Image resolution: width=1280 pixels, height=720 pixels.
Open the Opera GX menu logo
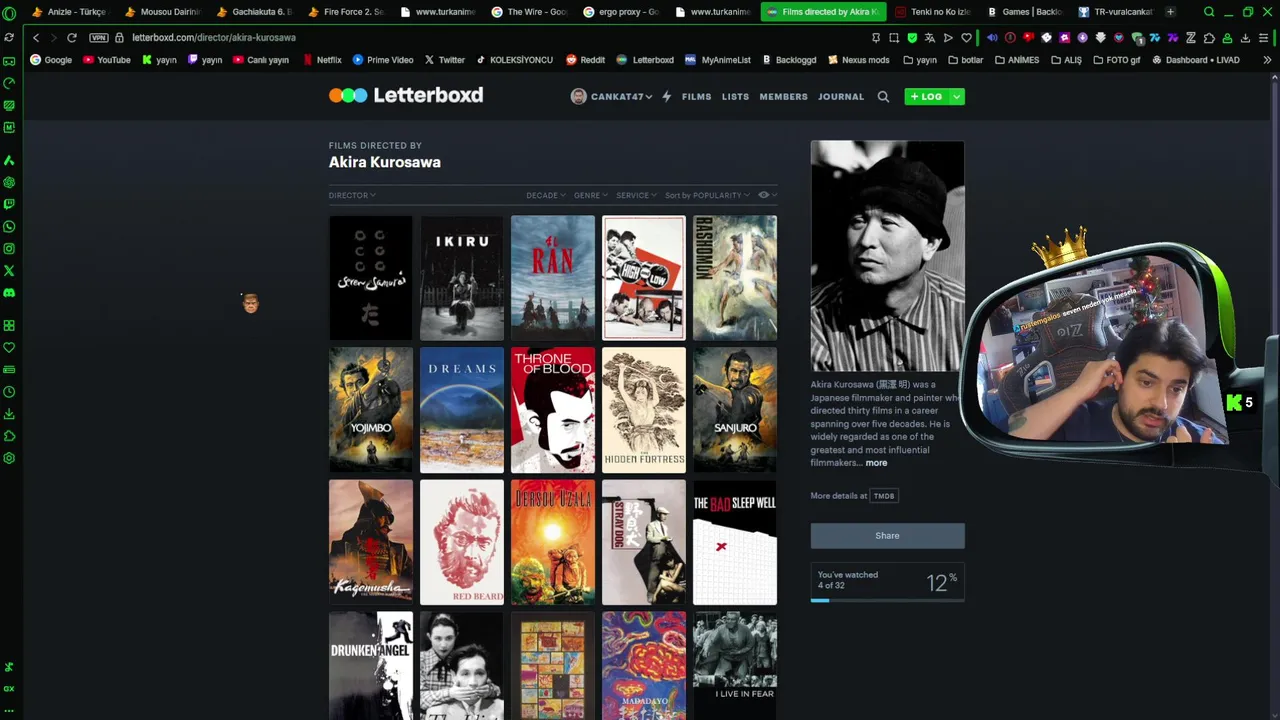pos(9,12)
